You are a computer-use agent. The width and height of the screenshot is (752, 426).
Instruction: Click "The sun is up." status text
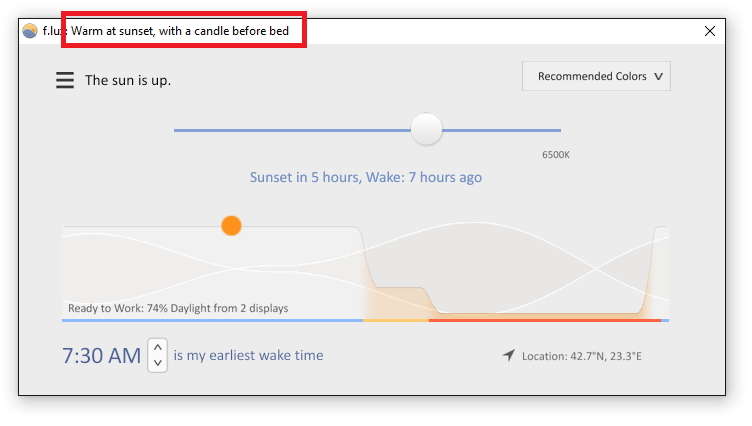pos(128,81)
